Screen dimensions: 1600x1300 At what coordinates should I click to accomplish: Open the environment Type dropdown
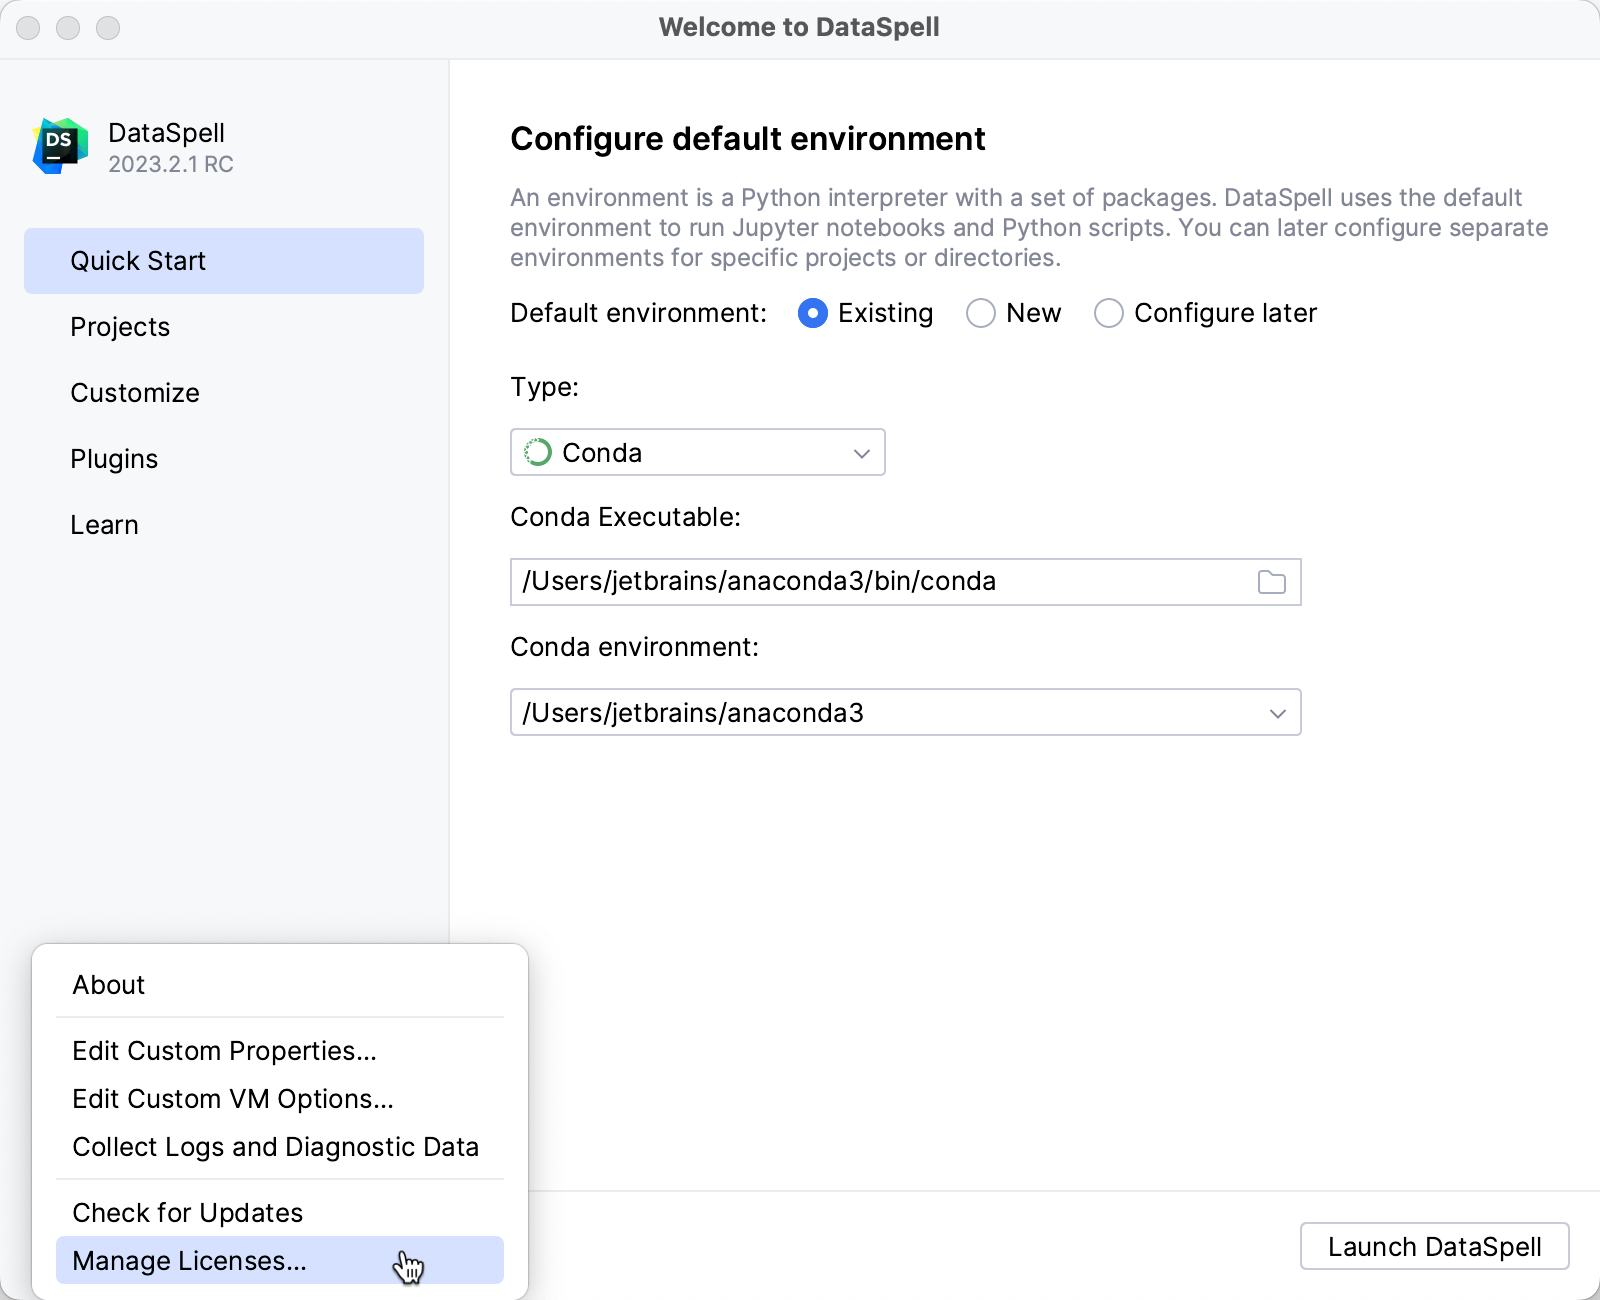[697, 452]
